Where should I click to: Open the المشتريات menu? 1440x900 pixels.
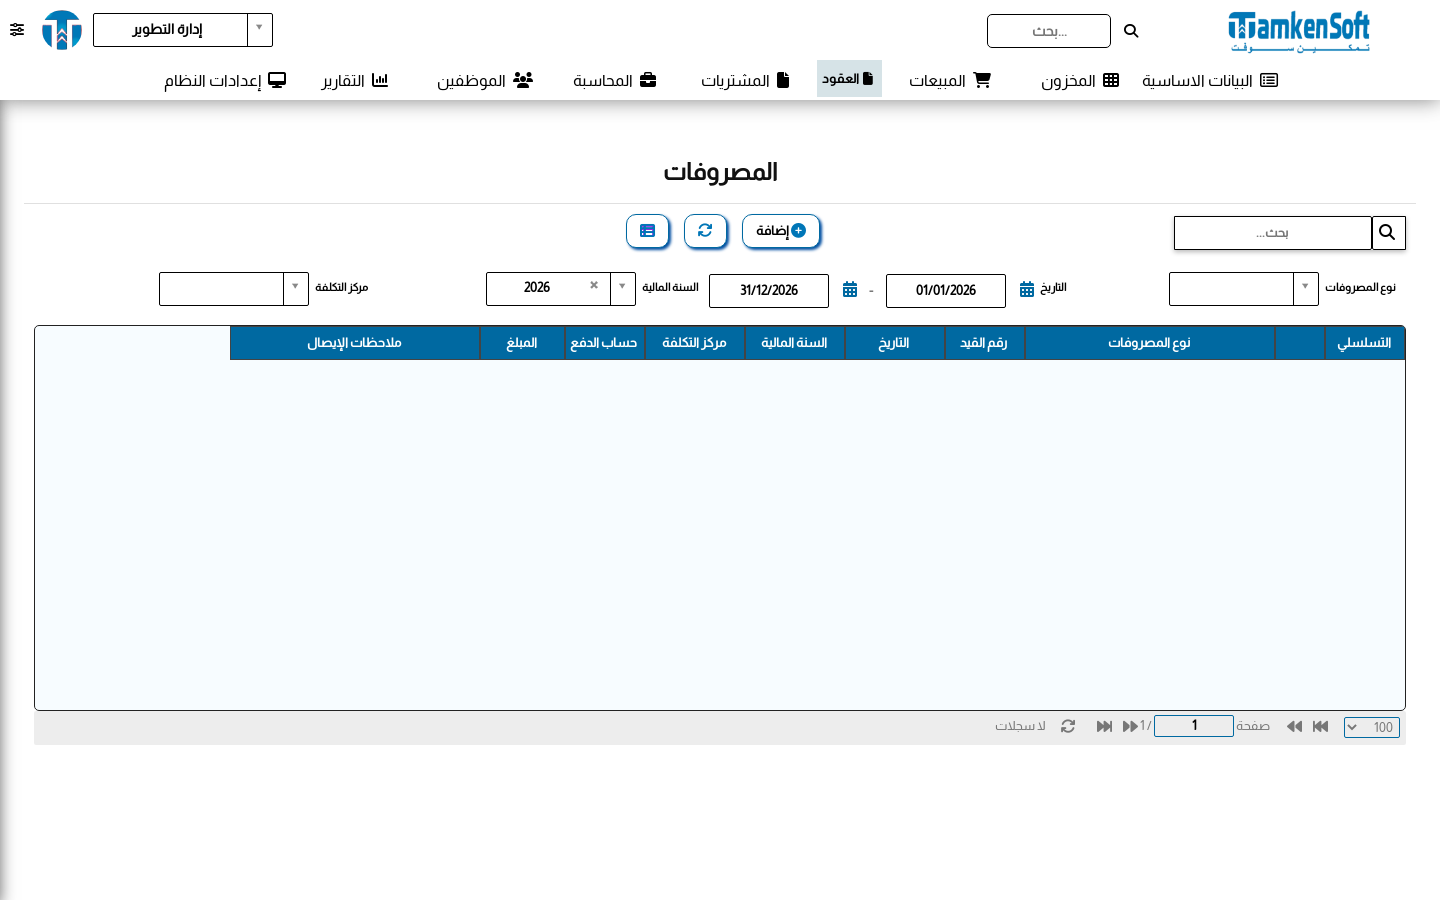point(745,80)
